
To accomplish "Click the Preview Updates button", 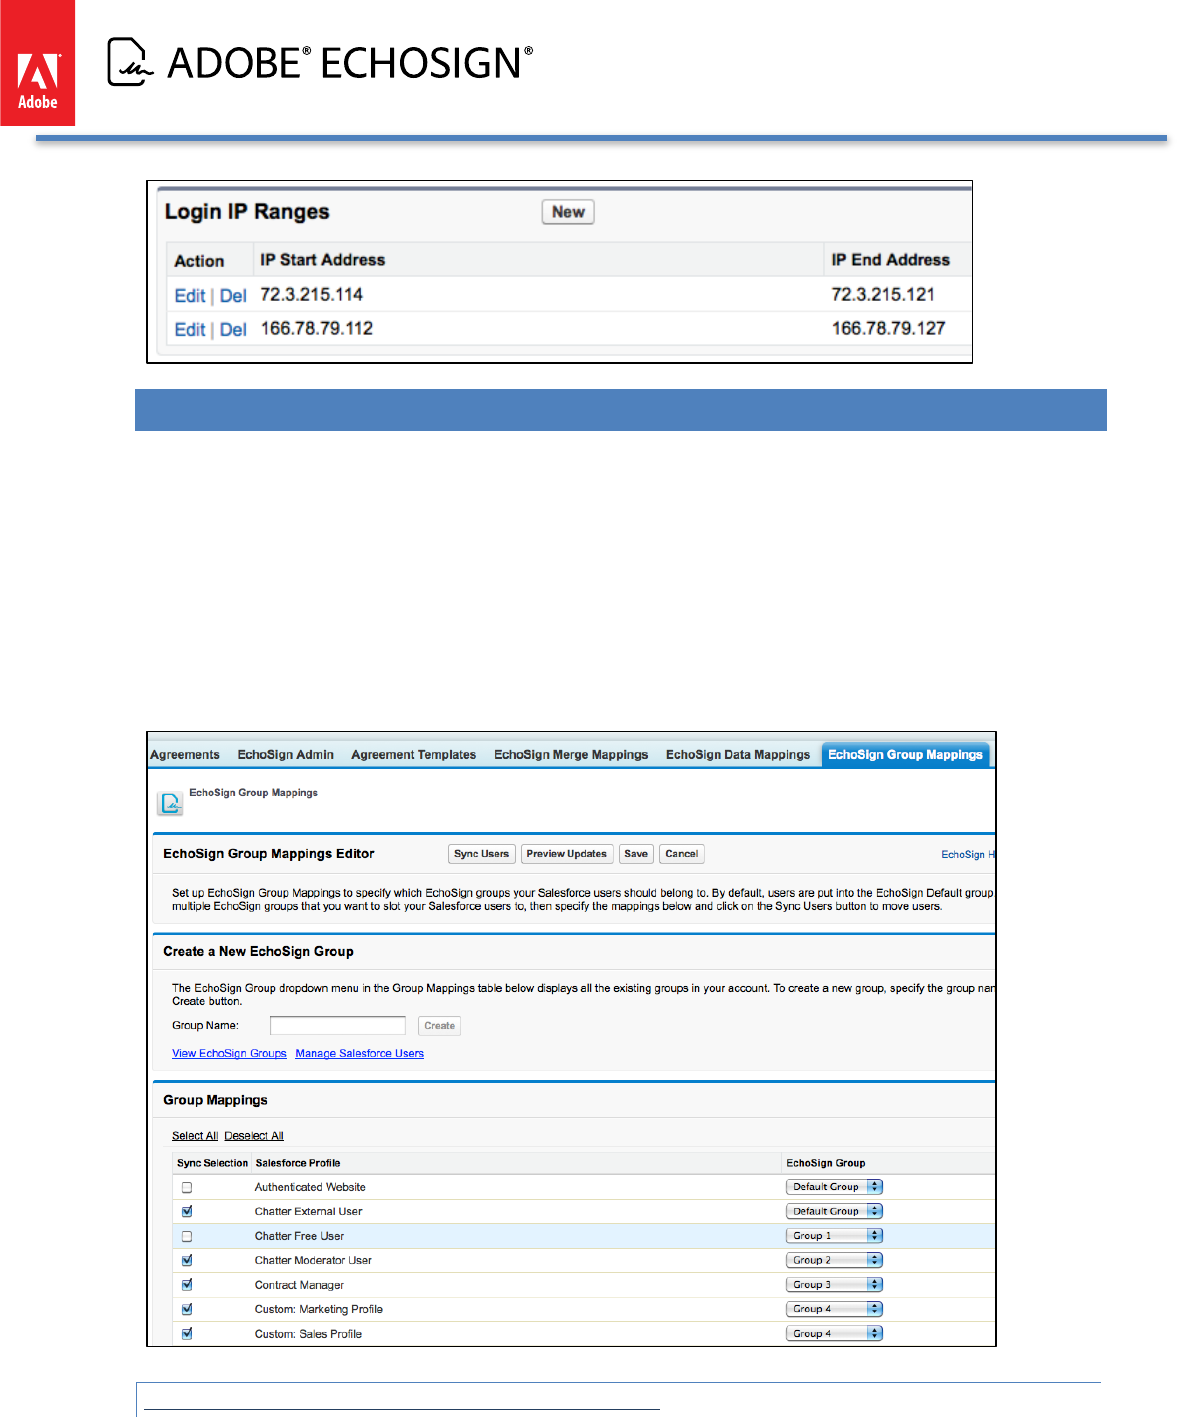I will pyautogui.click(x=566, y=854).
